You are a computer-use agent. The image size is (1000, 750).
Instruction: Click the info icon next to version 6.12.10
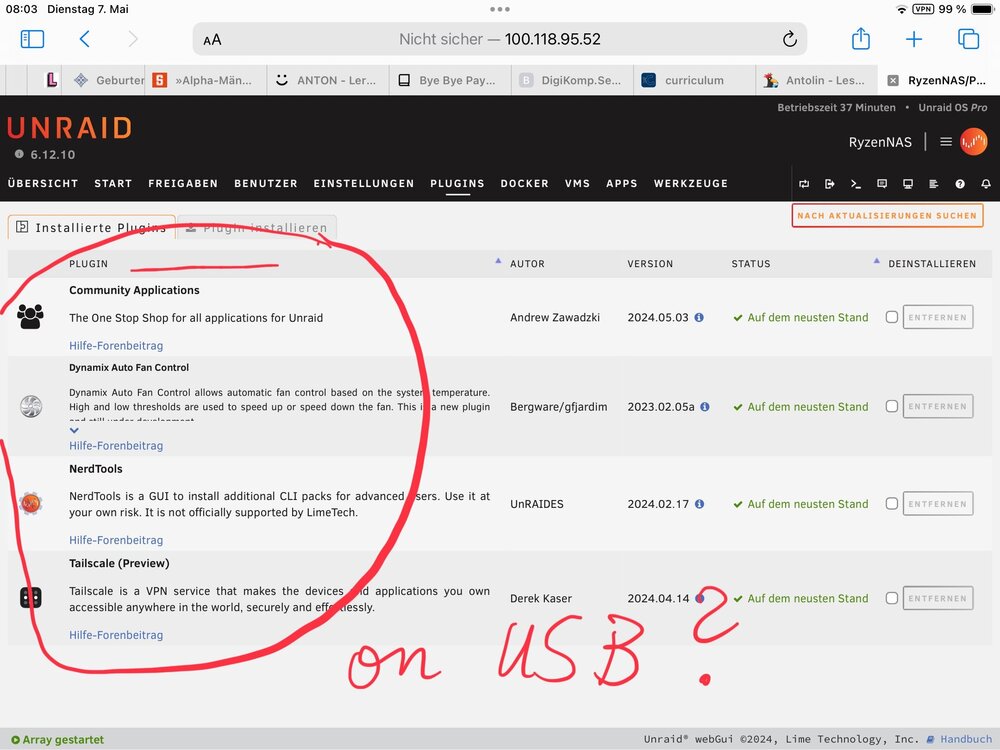pos(19,154)
